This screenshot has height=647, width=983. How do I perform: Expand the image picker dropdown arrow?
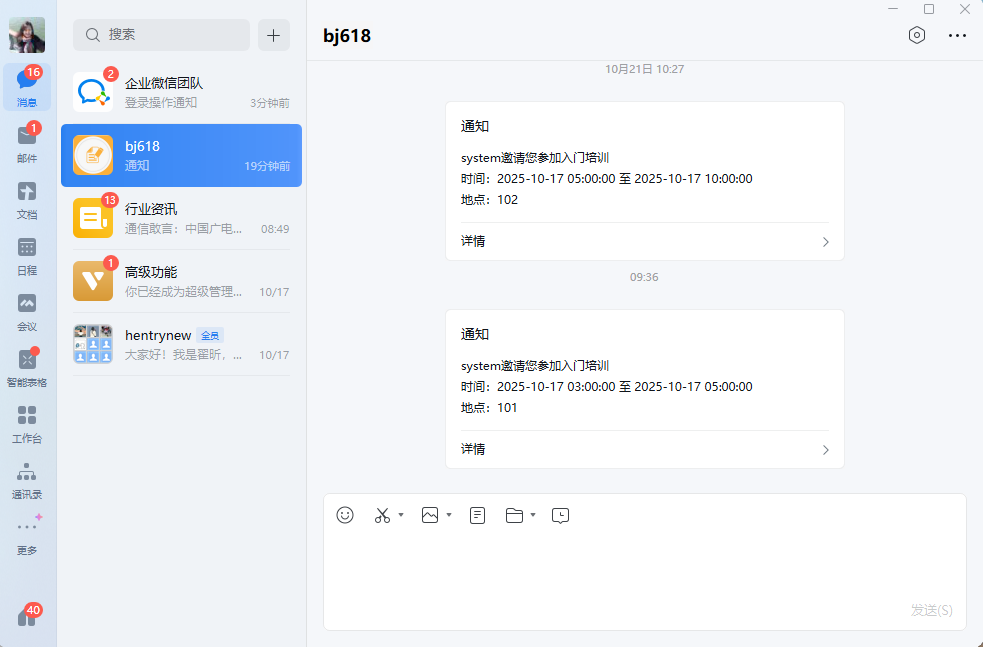449,515
